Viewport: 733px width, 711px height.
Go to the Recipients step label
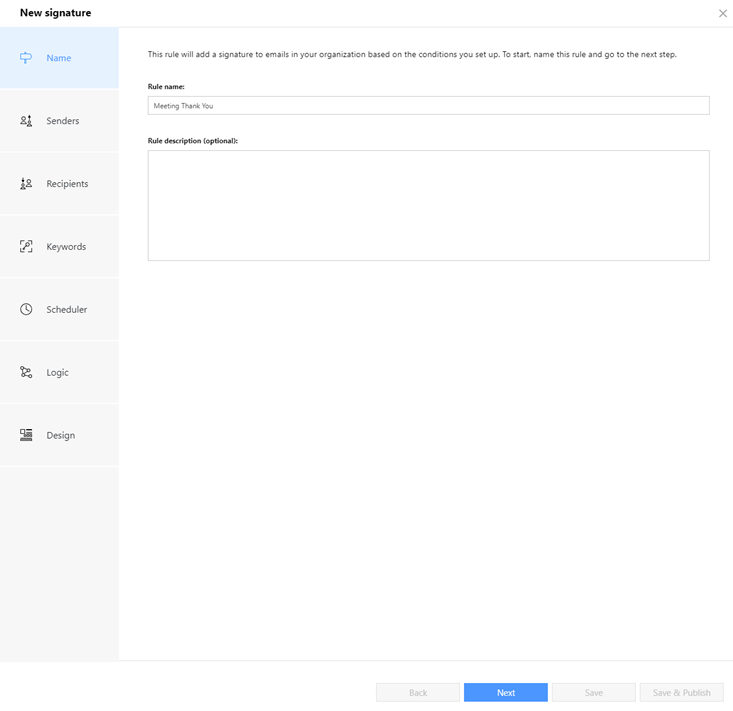(x=67, y=184)
